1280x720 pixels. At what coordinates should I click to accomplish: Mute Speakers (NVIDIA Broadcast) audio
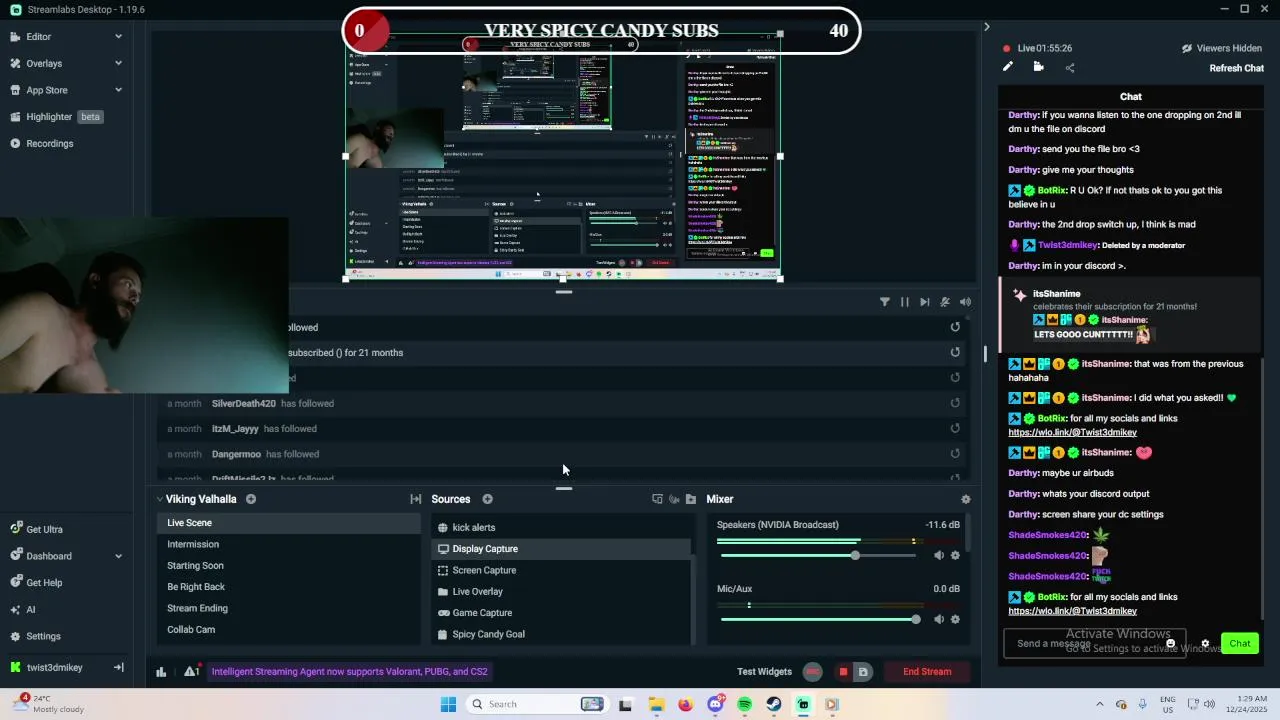939,555
